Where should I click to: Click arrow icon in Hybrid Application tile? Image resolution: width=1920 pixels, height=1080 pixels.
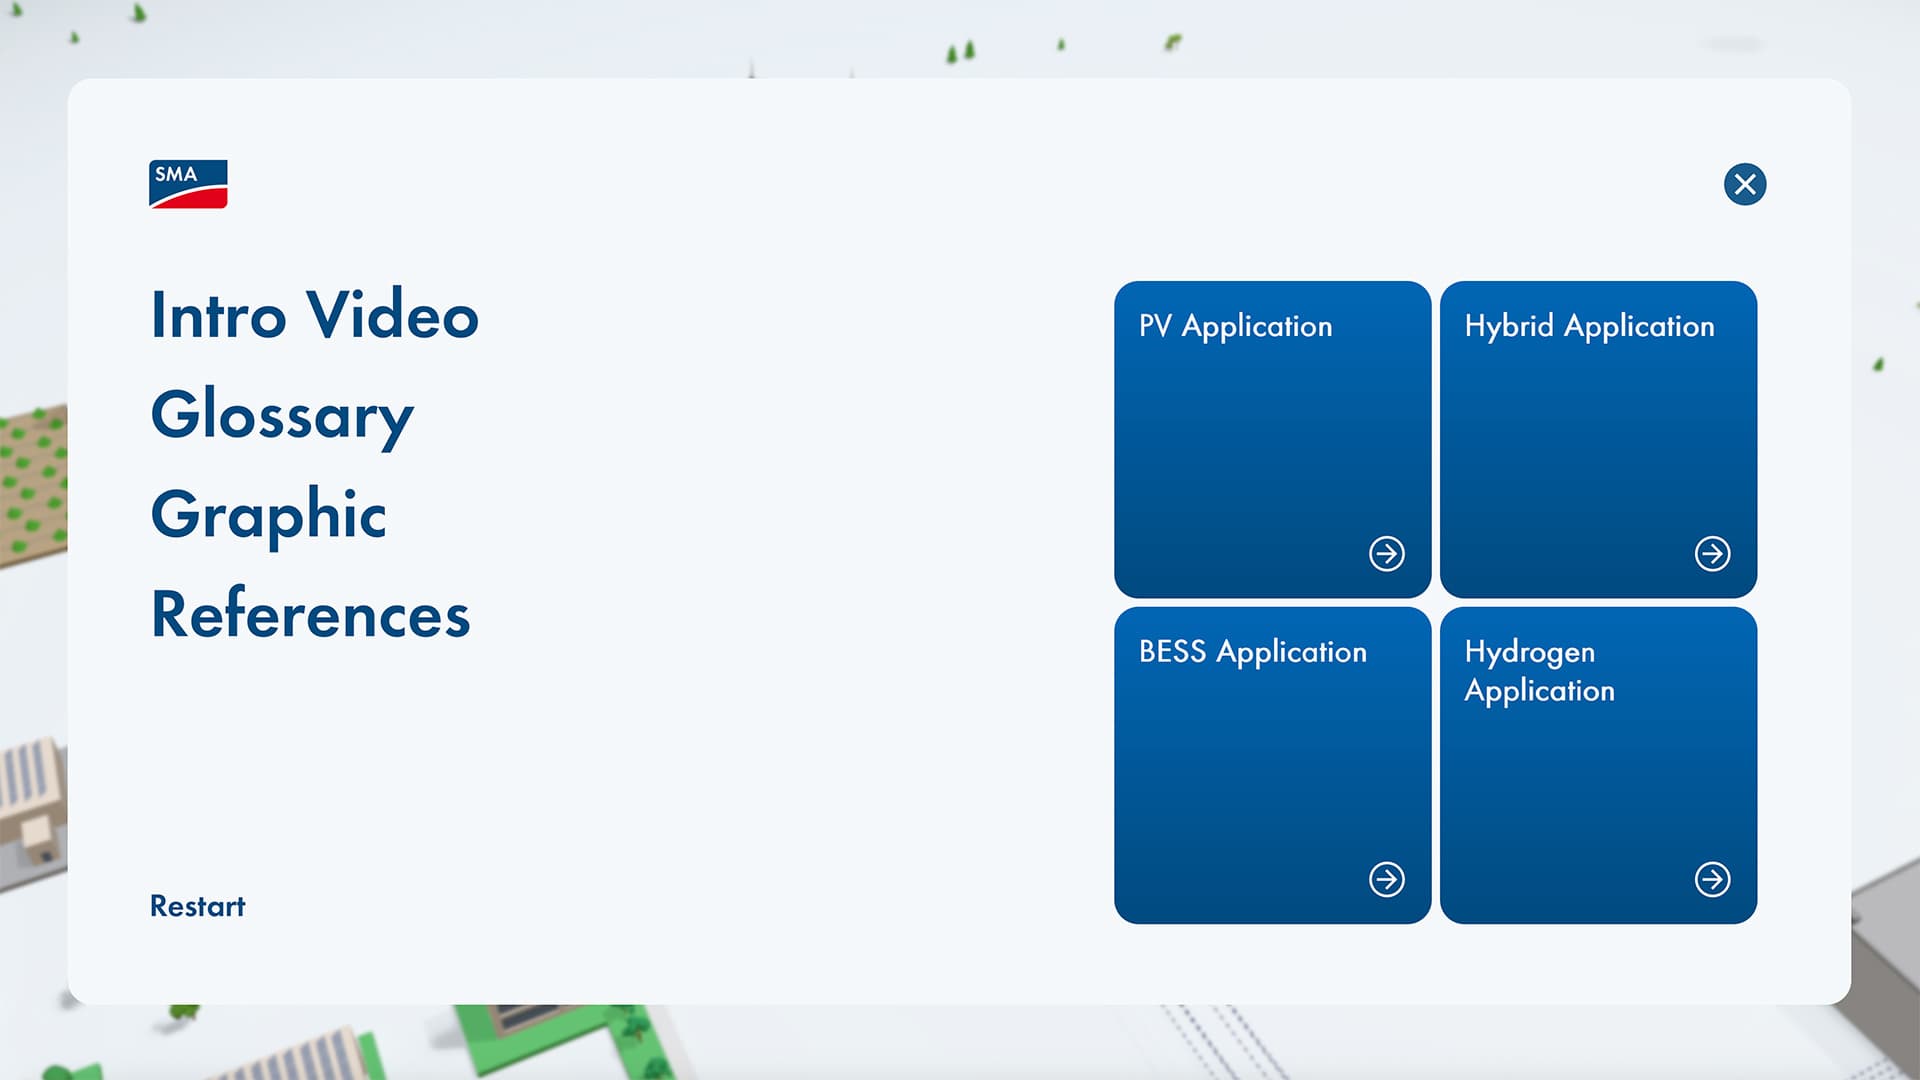[1712, 553]
